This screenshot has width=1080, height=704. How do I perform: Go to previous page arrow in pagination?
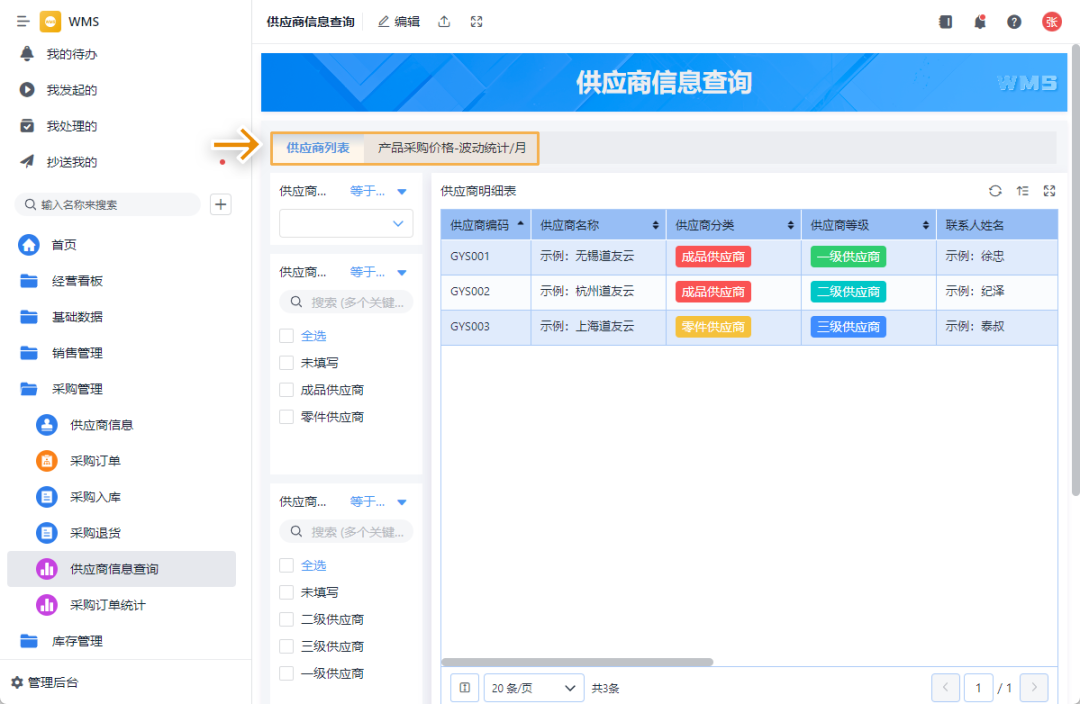(x=945, y=687)
